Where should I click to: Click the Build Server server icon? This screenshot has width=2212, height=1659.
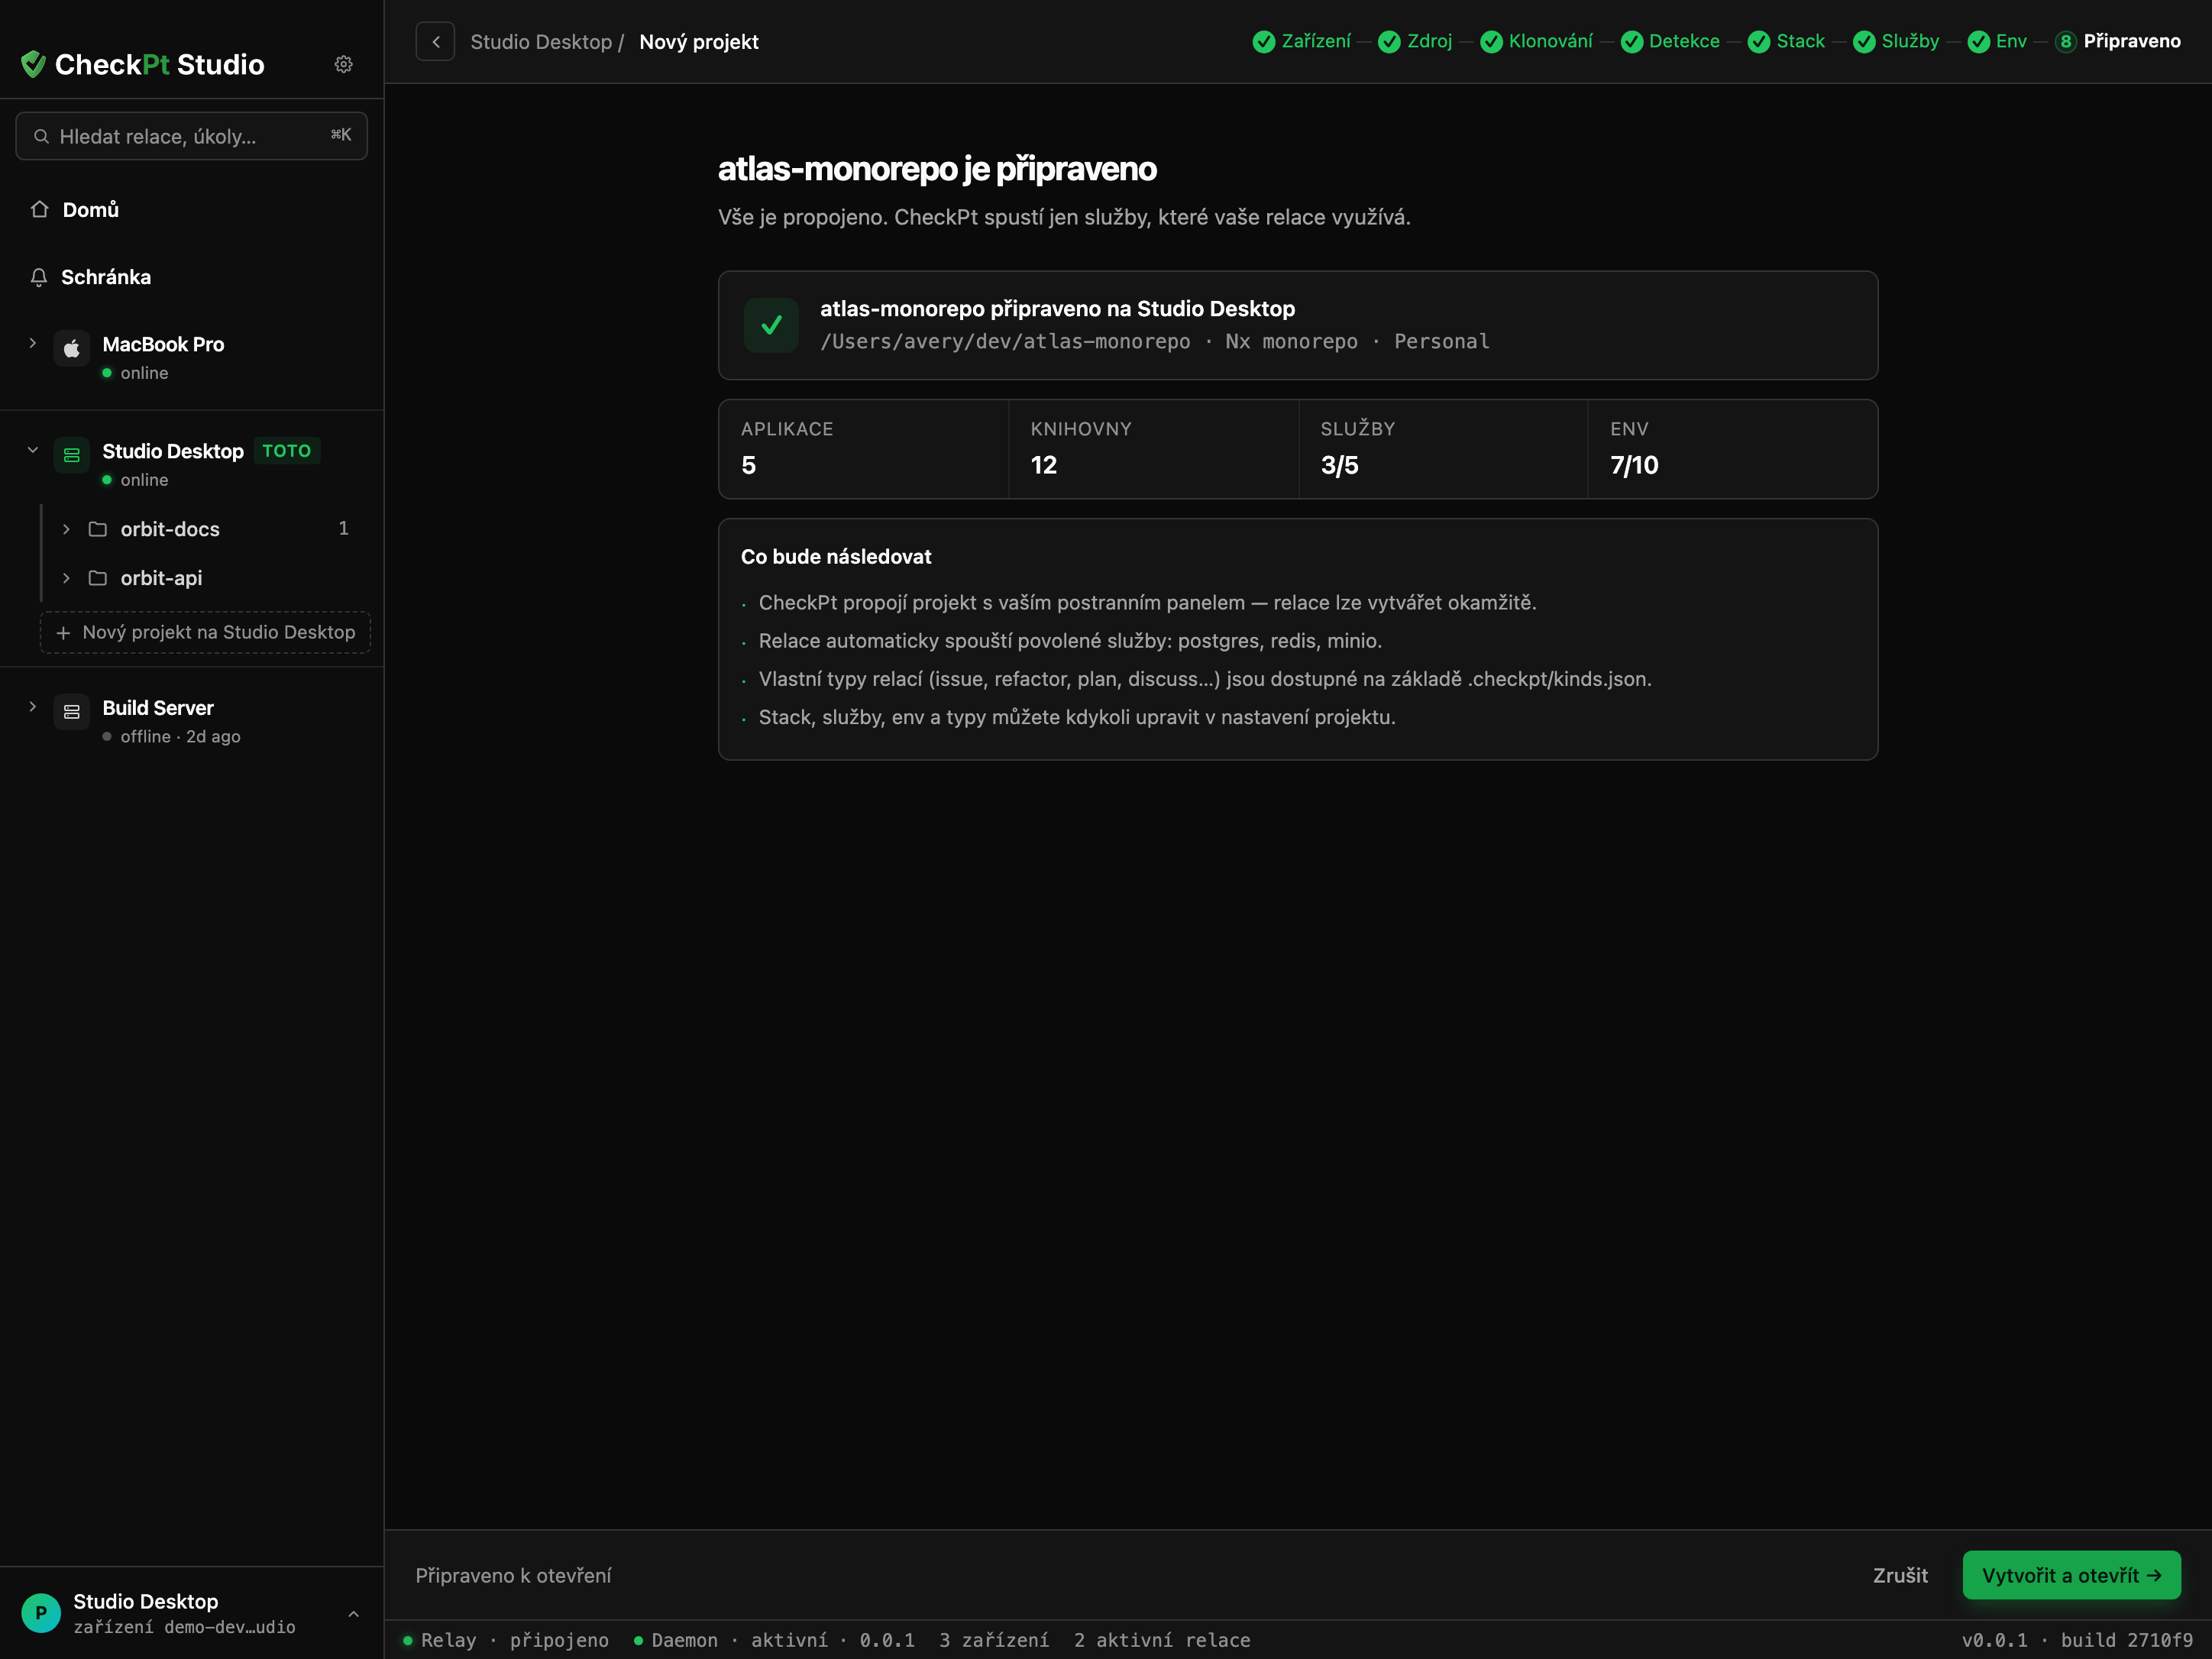click(x=71, y=712)
